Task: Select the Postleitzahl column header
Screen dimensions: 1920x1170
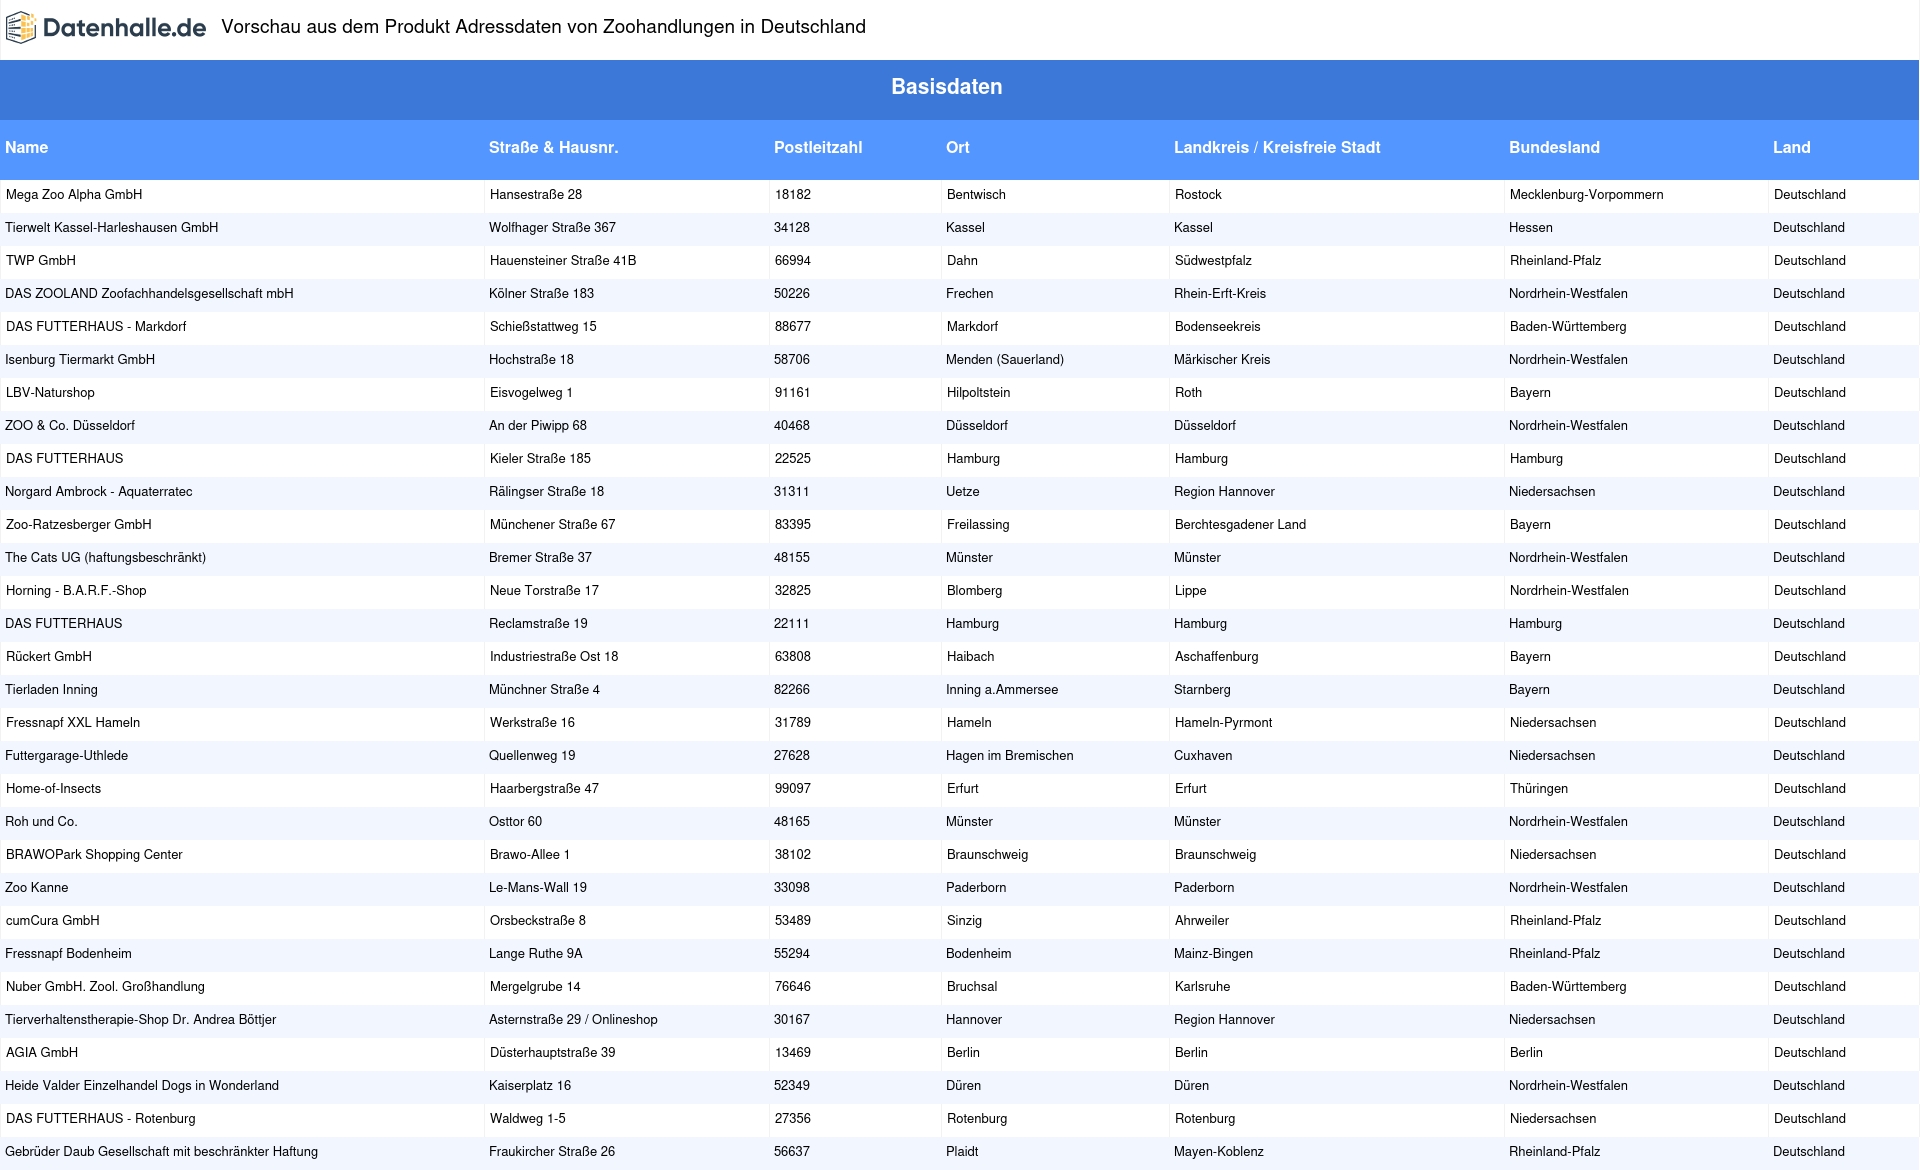Action: (818, 147)
